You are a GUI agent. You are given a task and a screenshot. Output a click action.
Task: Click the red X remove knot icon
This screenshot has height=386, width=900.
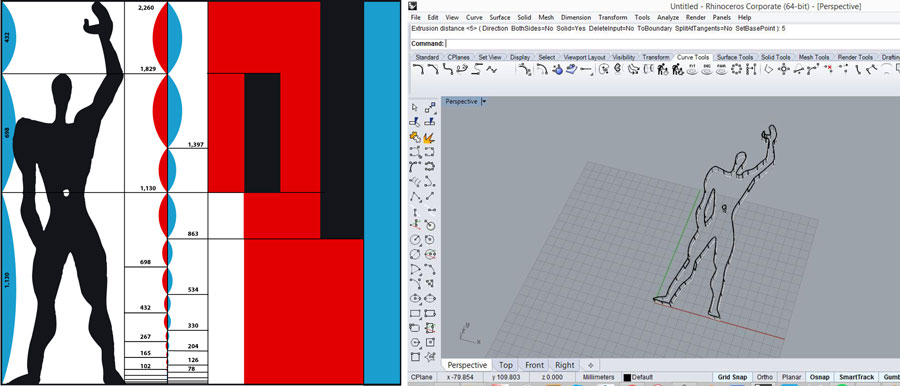pos(828,70)
